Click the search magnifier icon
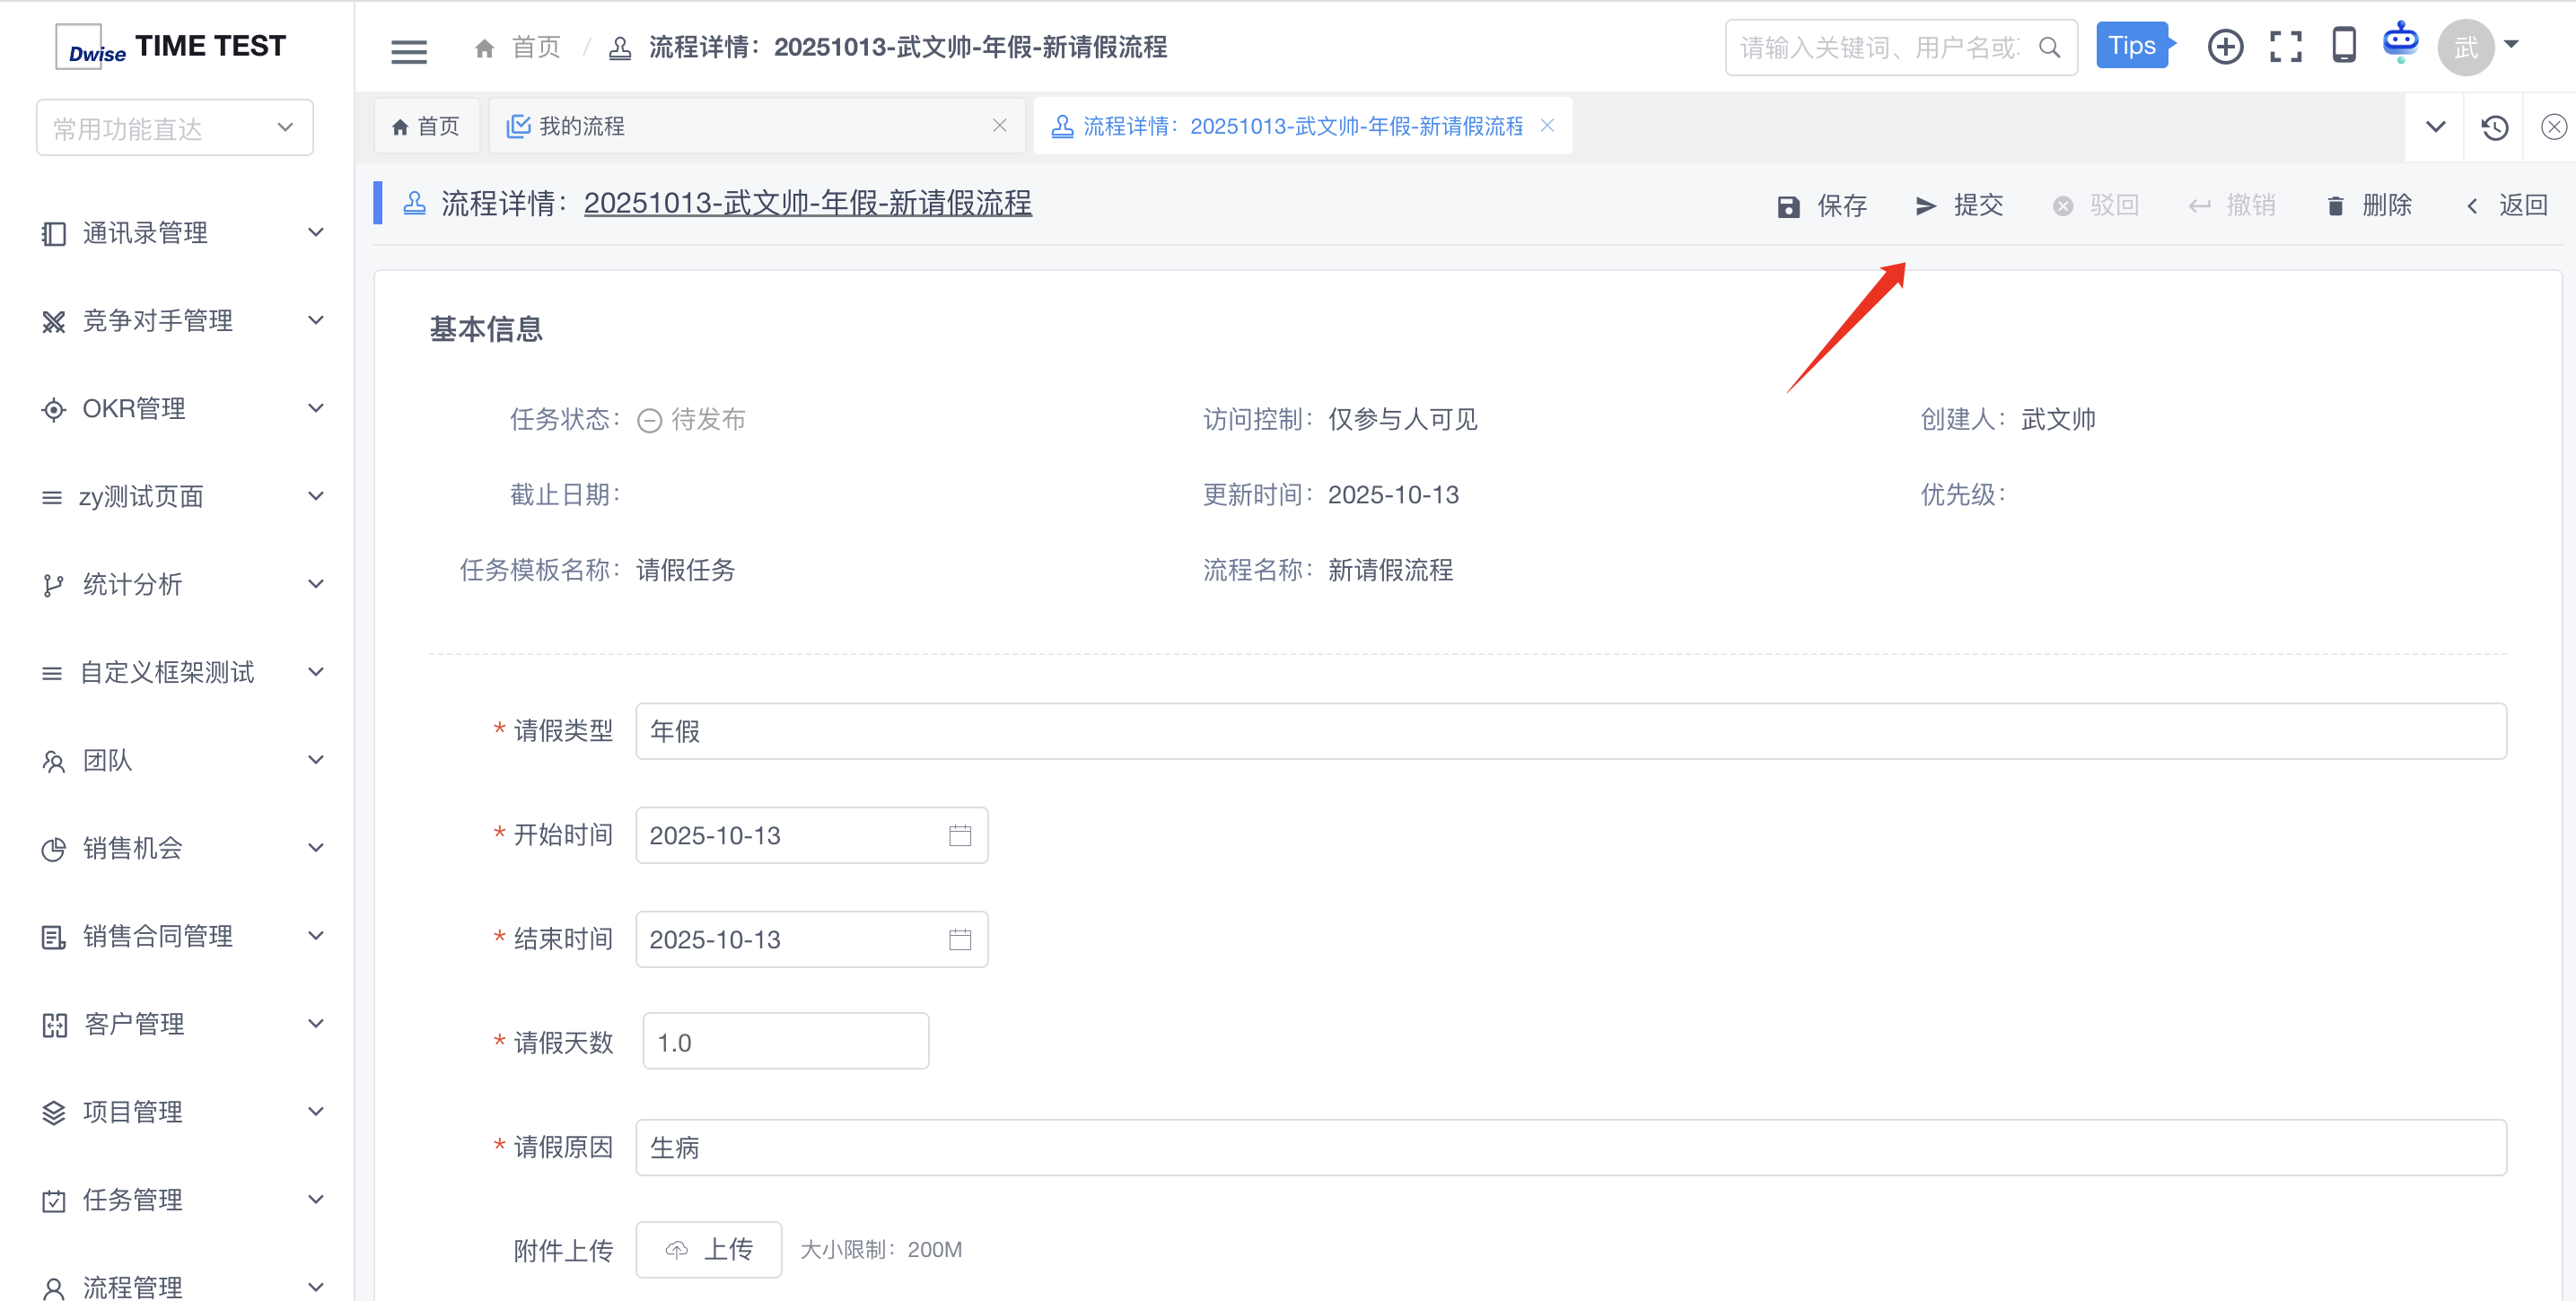Viewport: 2576px width, 1301px height. [x=2049, y=48]
